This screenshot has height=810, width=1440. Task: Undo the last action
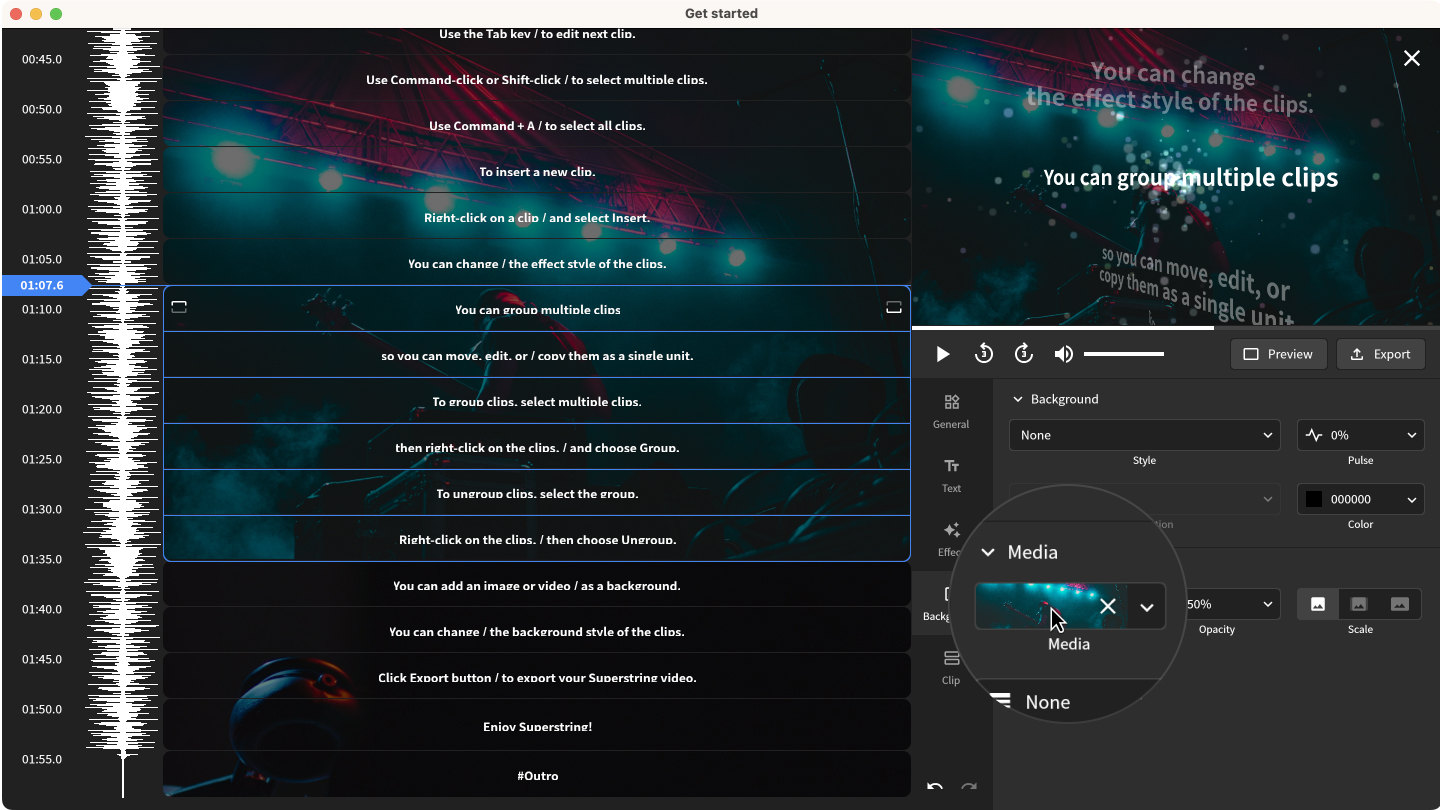pos(935,786)
